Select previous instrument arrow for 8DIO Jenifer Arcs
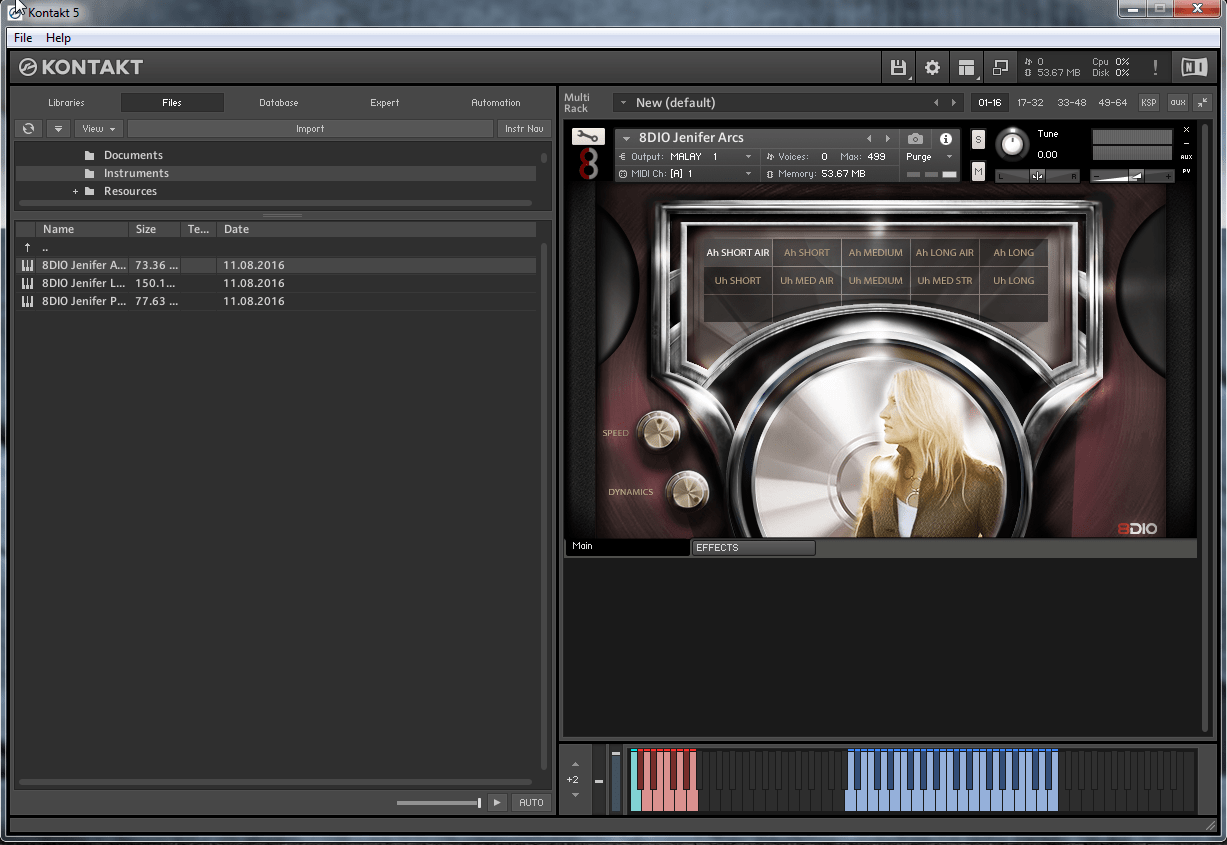This screenshot has height=845, width=1227. pyautogui.click(x=869, y=139)
